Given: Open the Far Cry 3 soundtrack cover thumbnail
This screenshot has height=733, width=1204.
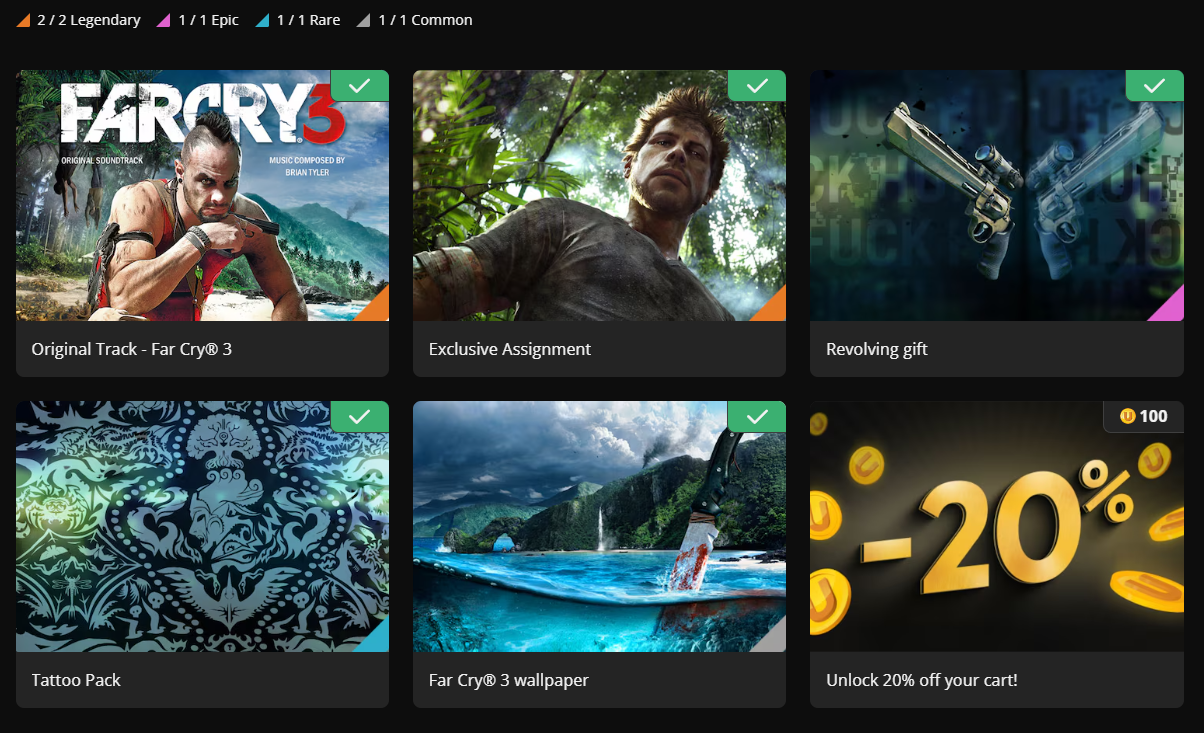Looking at the screenshot, I should point(202,196).
